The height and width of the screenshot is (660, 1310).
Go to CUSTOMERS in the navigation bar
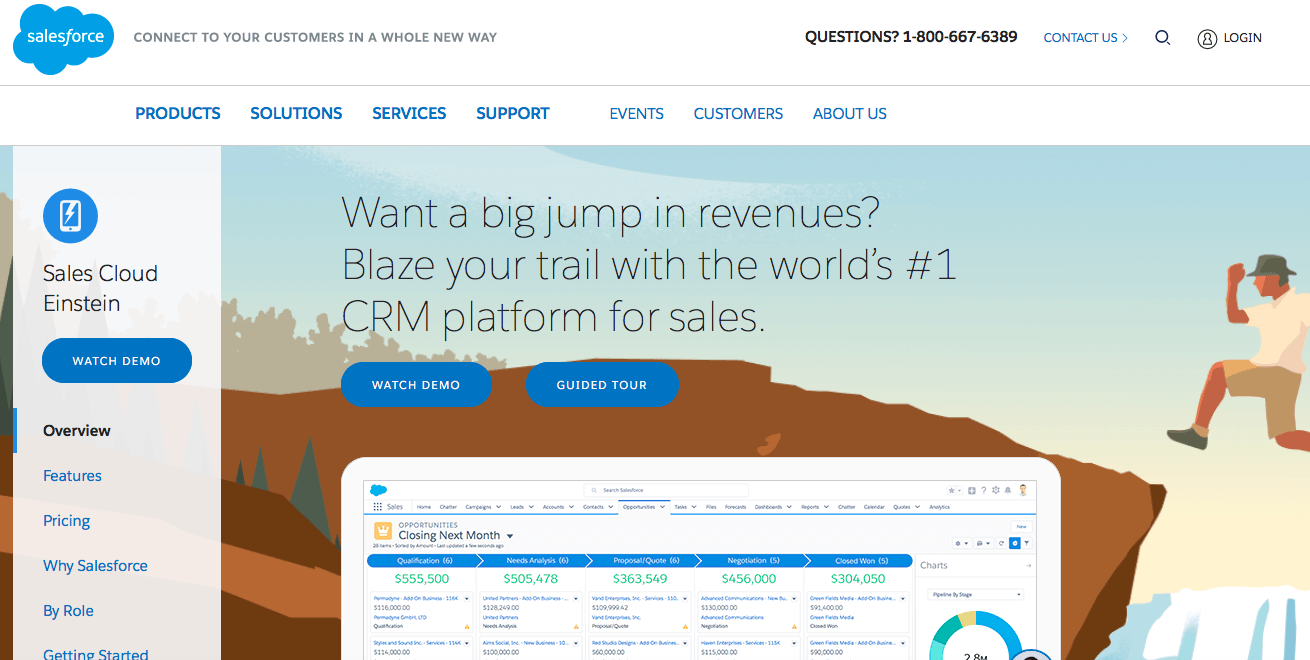pyautogui.click(x=739, y=114)
